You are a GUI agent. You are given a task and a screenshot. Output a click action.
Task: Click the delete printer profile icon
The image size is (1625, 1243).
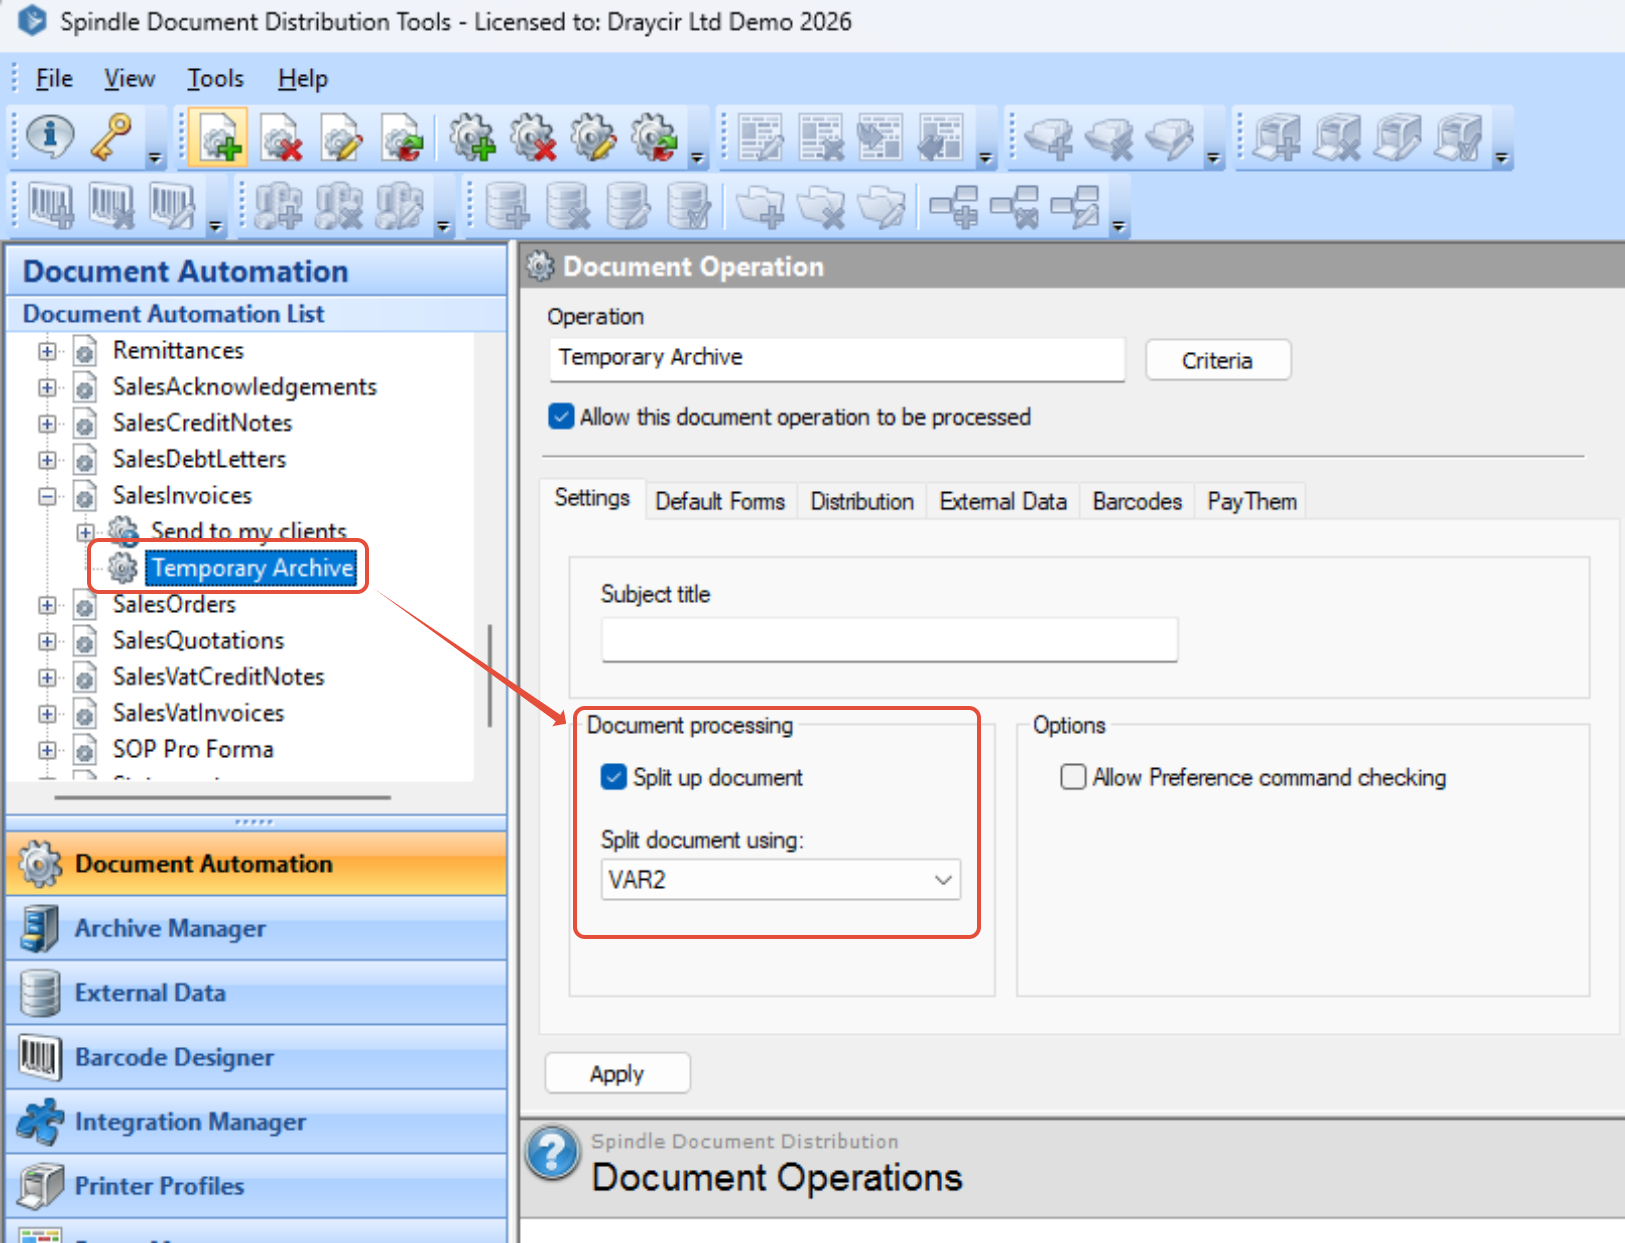point(1338,137)
